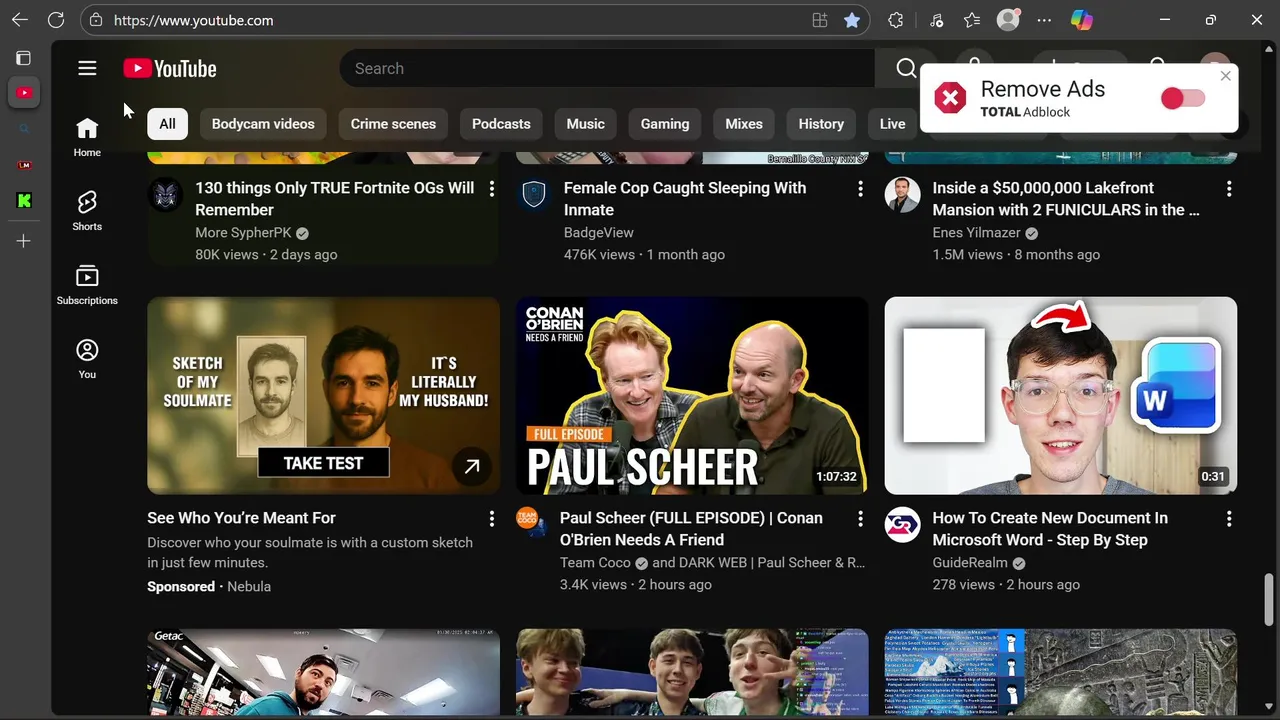Open options for soulmate sponsored ad
The image size is (1280, 720).
[x=491, y=519]
